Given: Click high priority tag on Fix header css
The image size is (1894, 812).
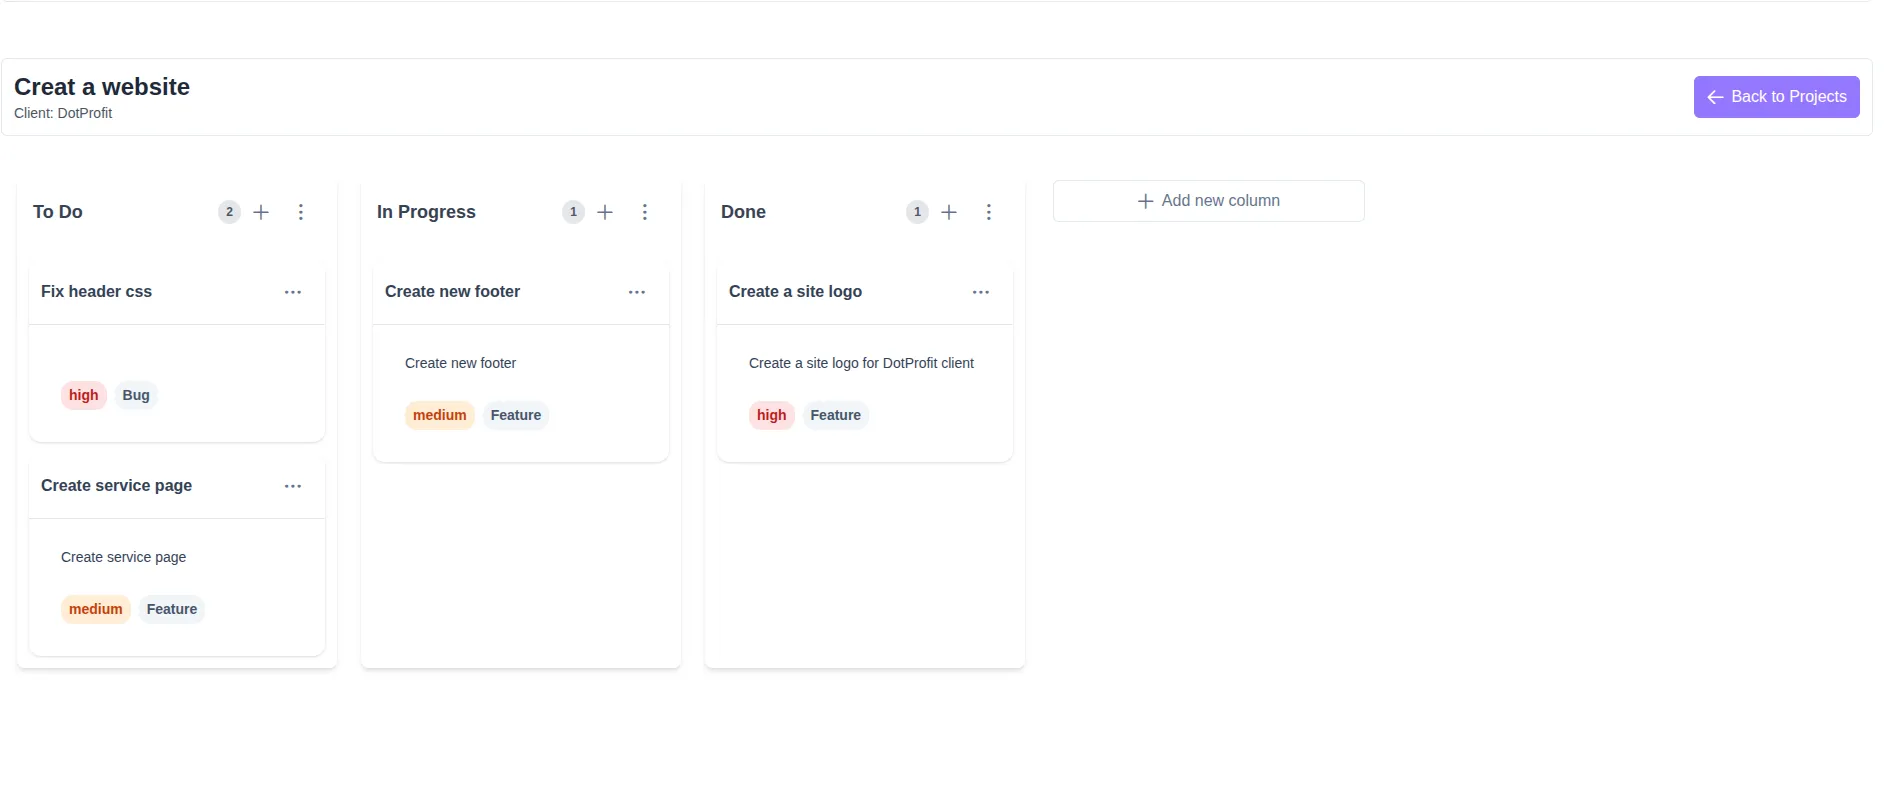Looking at the screenshot, I should (x=84, y=395).
